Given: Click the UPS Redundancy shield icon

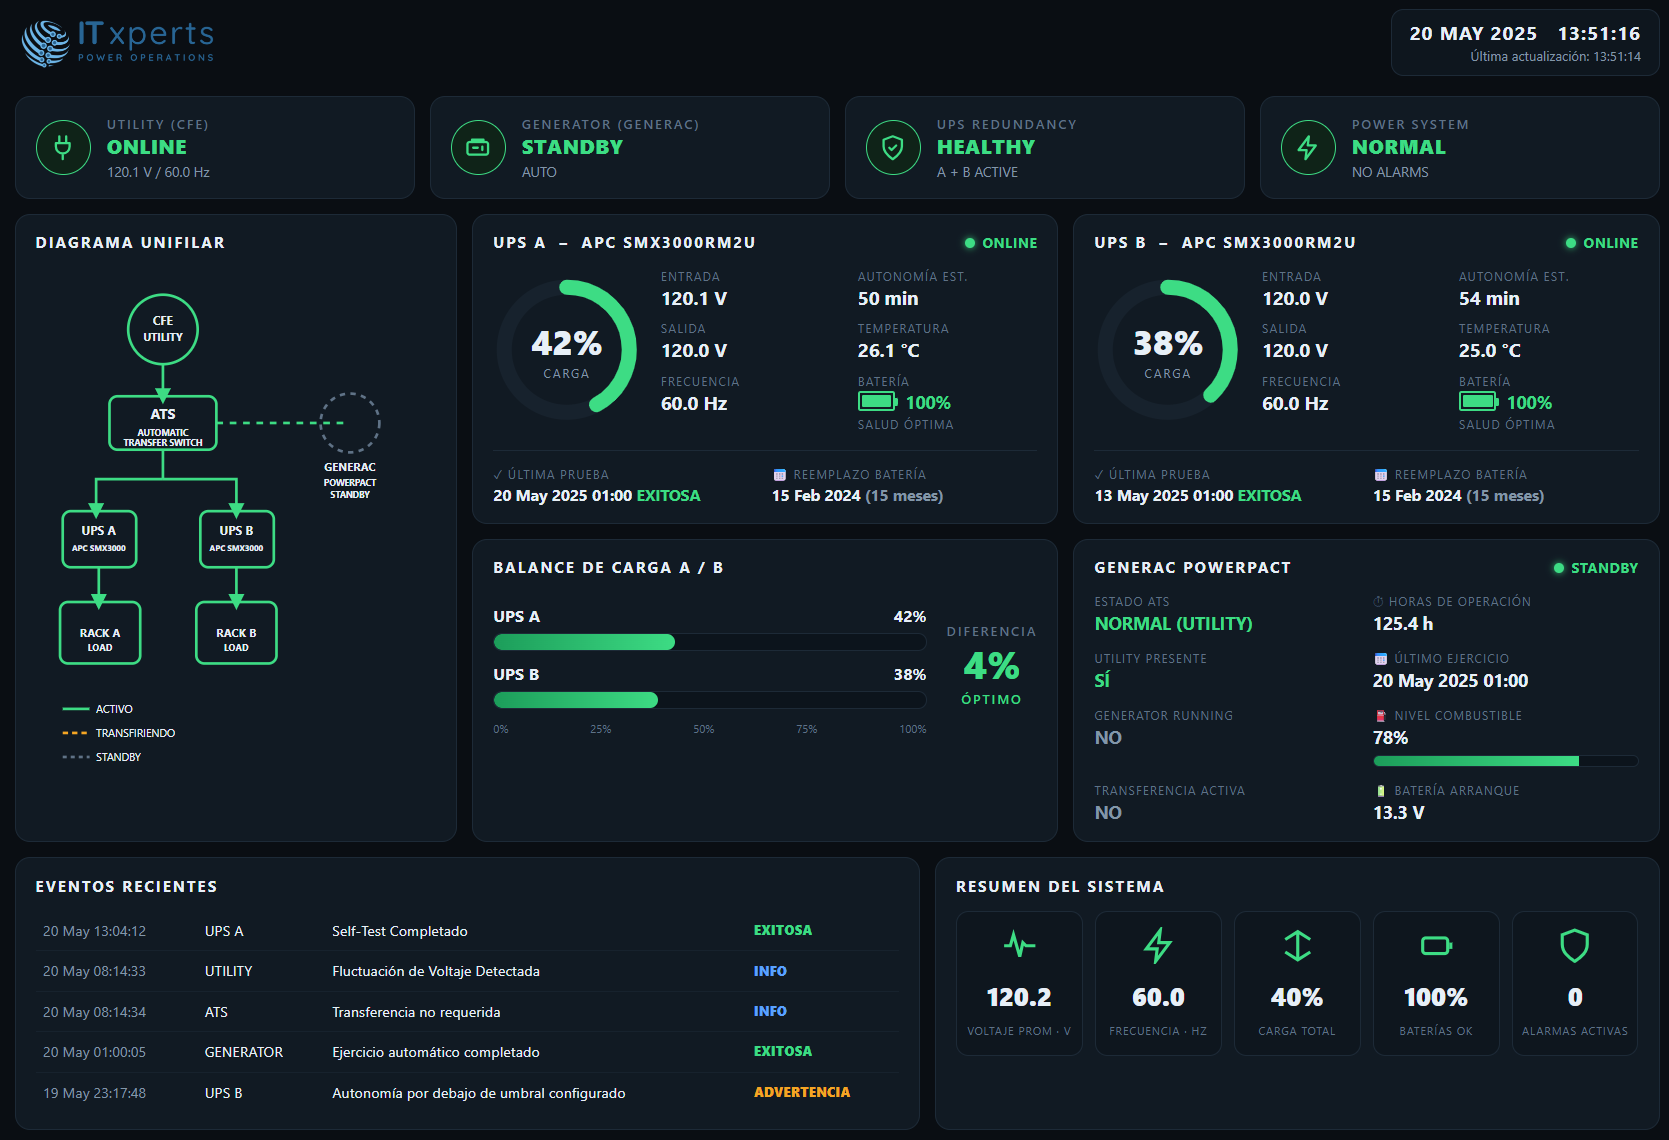Looking at the screenshot, I should point(893,148).
